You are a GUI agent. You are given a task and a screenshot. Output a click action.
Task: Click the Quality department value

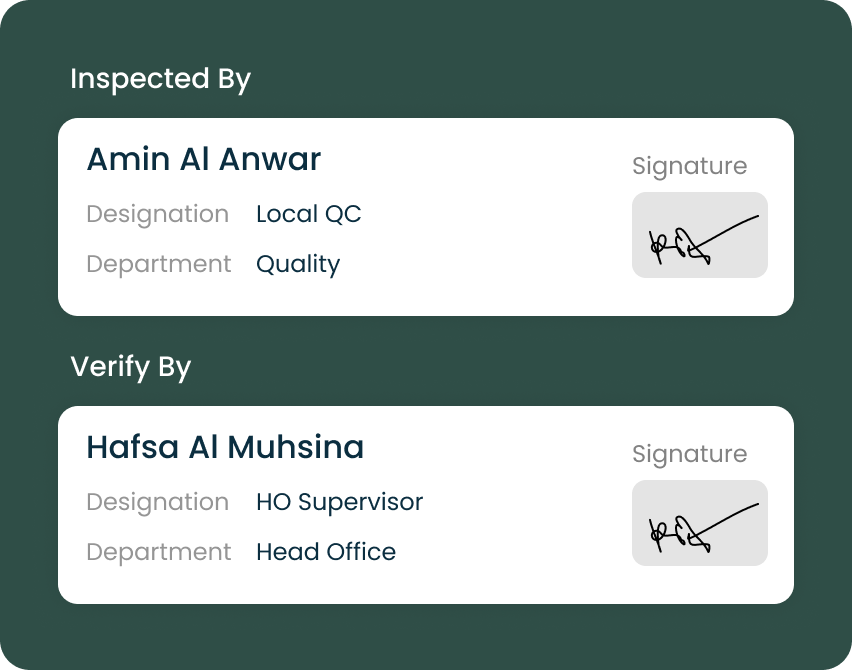[x=298, y=264]
